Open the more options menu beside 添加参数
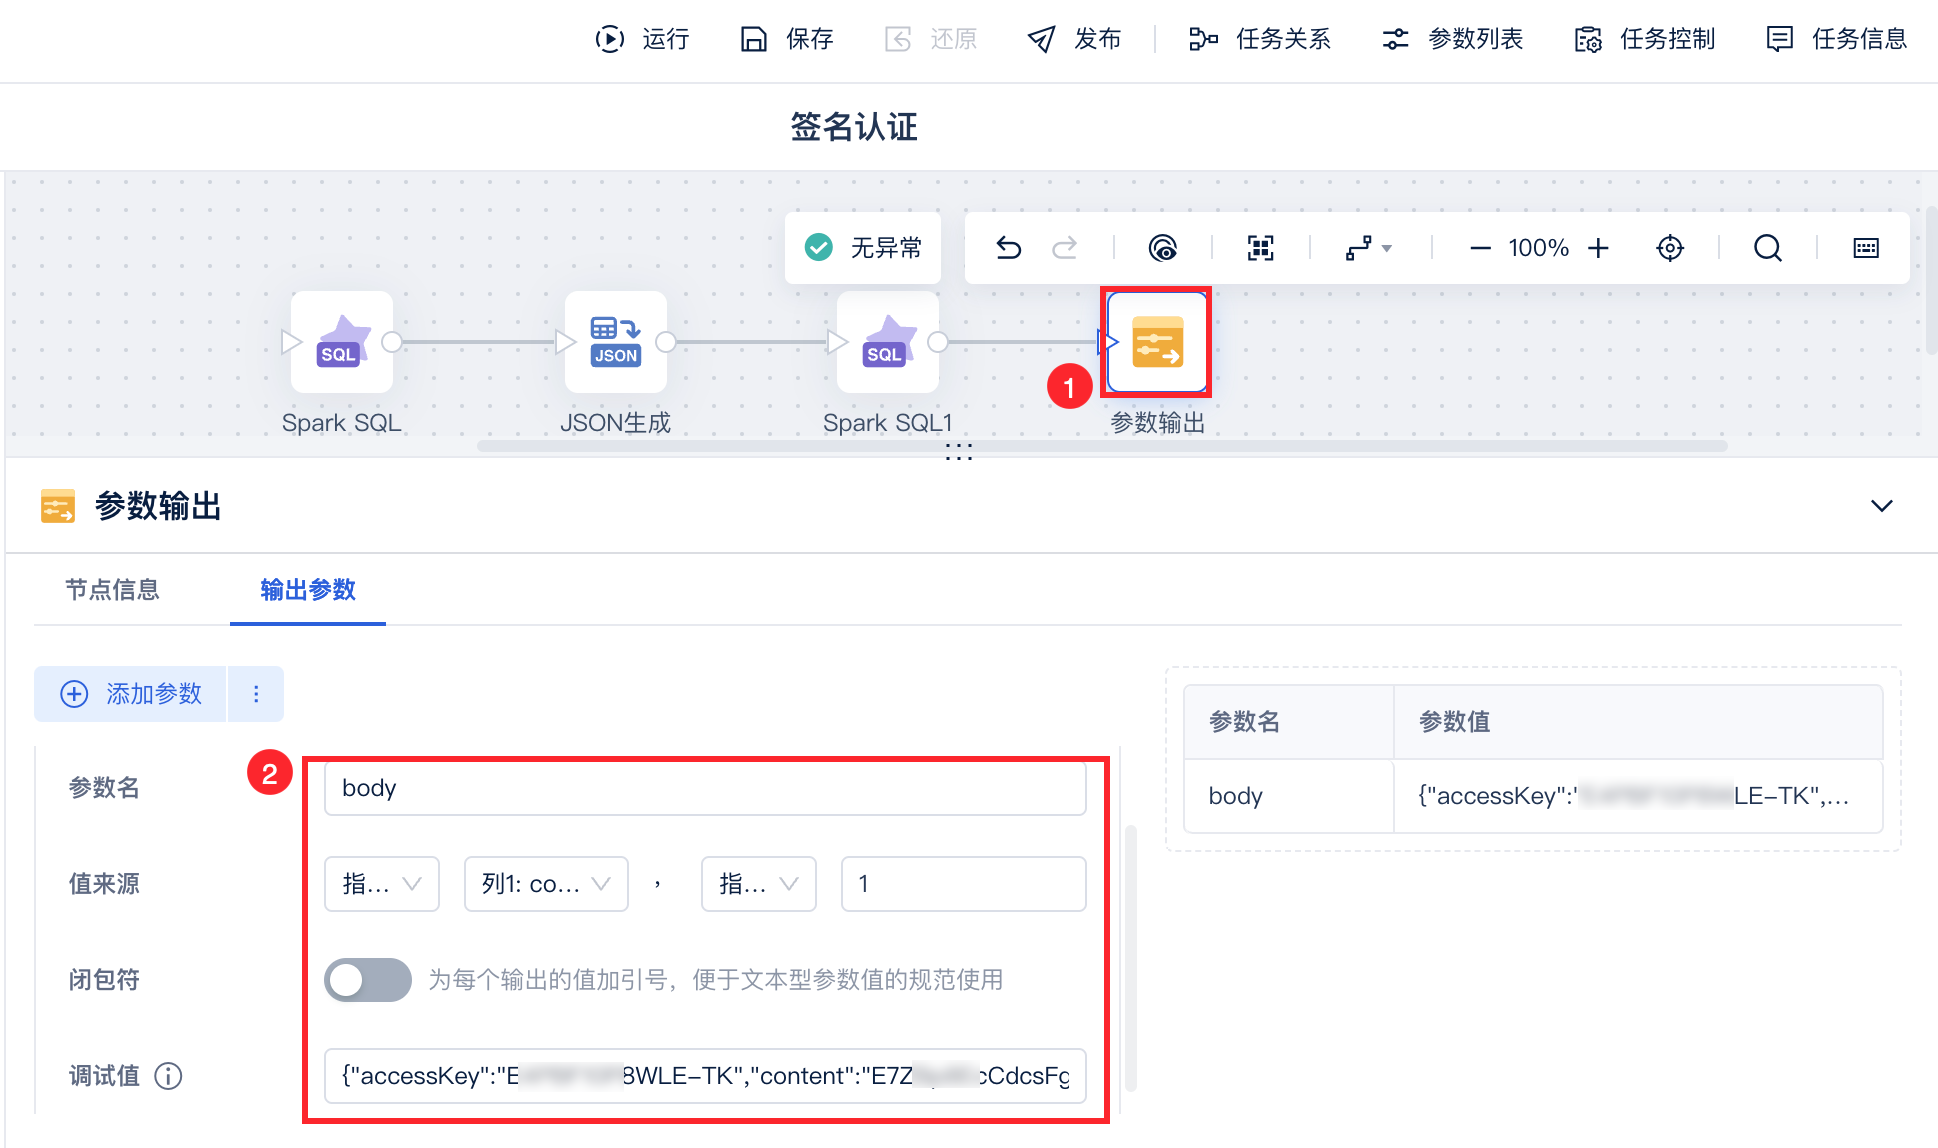This screenshot has height=1148, width=1938. [256, 694]
